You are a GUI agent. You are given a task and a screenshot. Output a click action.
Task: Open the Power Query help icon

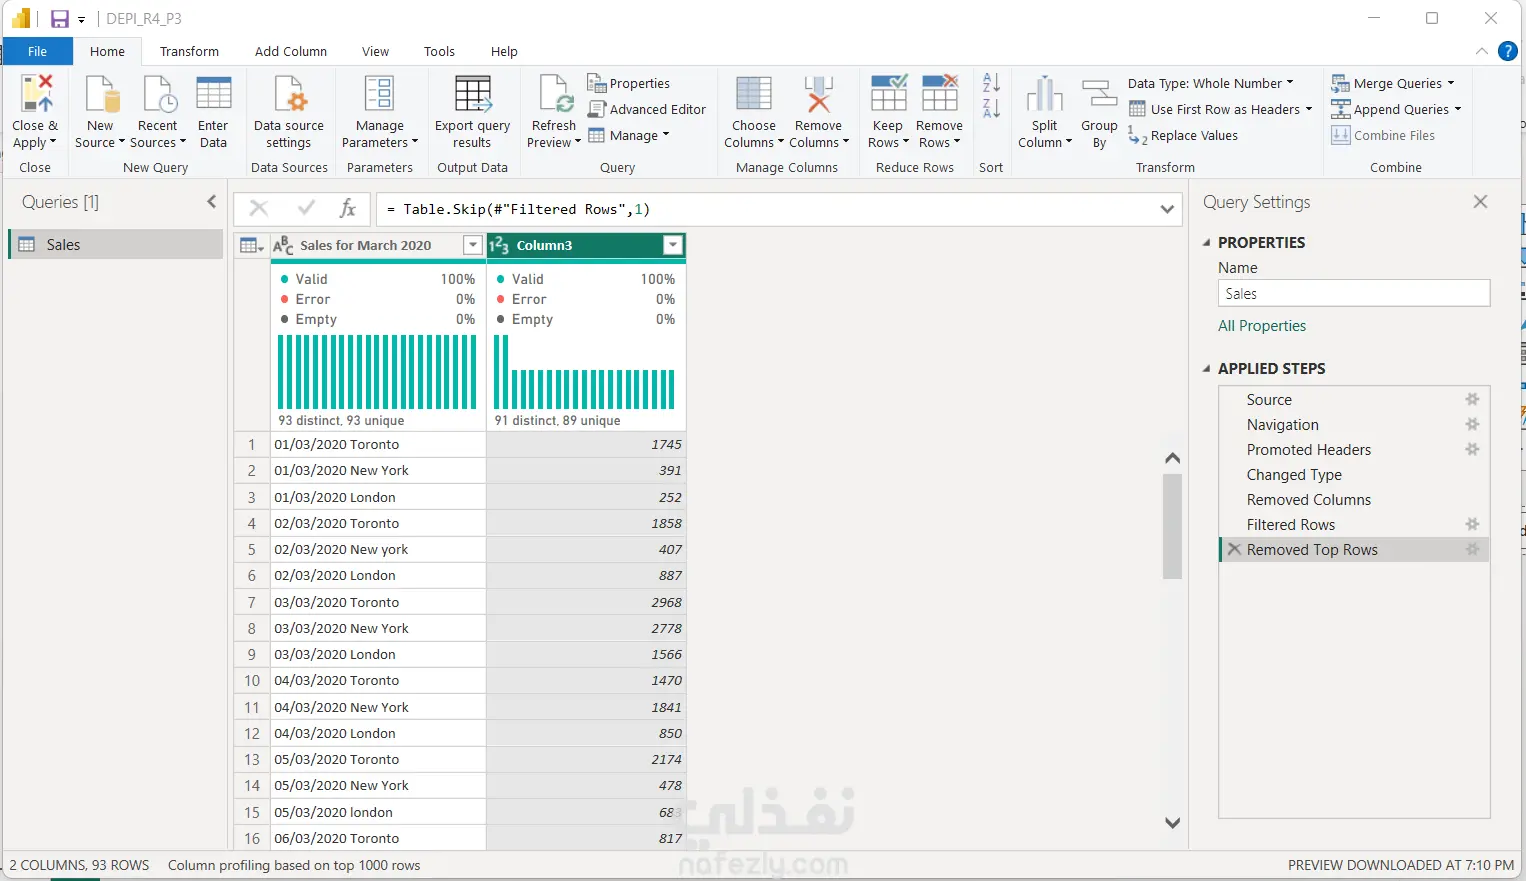point(1508,51)
